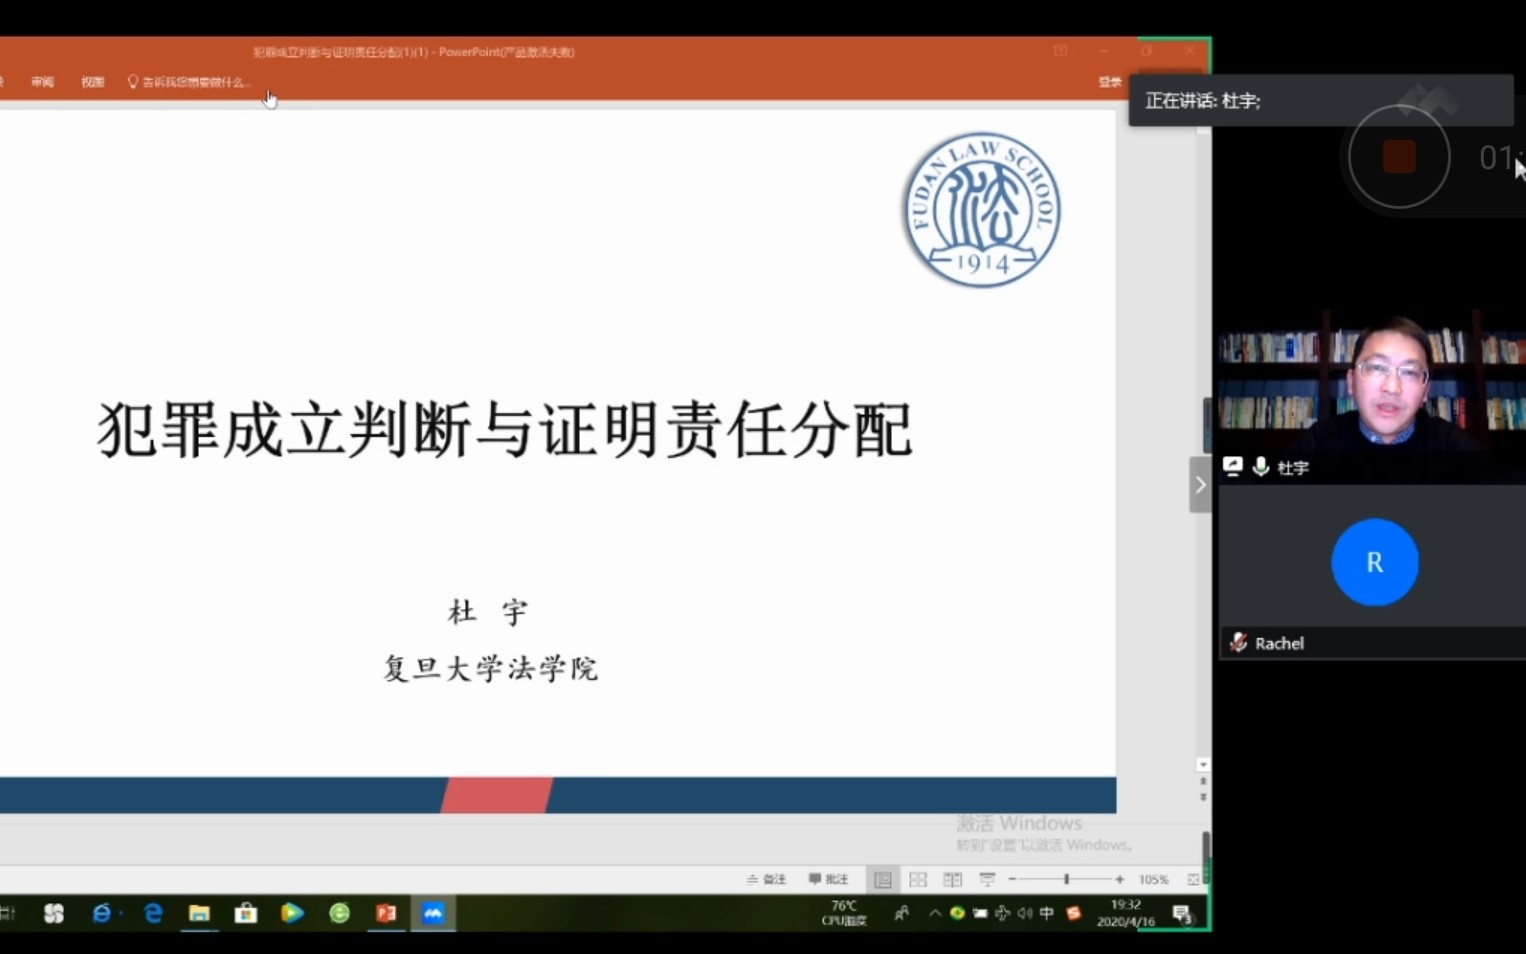1526x954 pixels.
Task: Click the 登录 sign-in link in PowerPoint
Action: [x=1110, y=82]
